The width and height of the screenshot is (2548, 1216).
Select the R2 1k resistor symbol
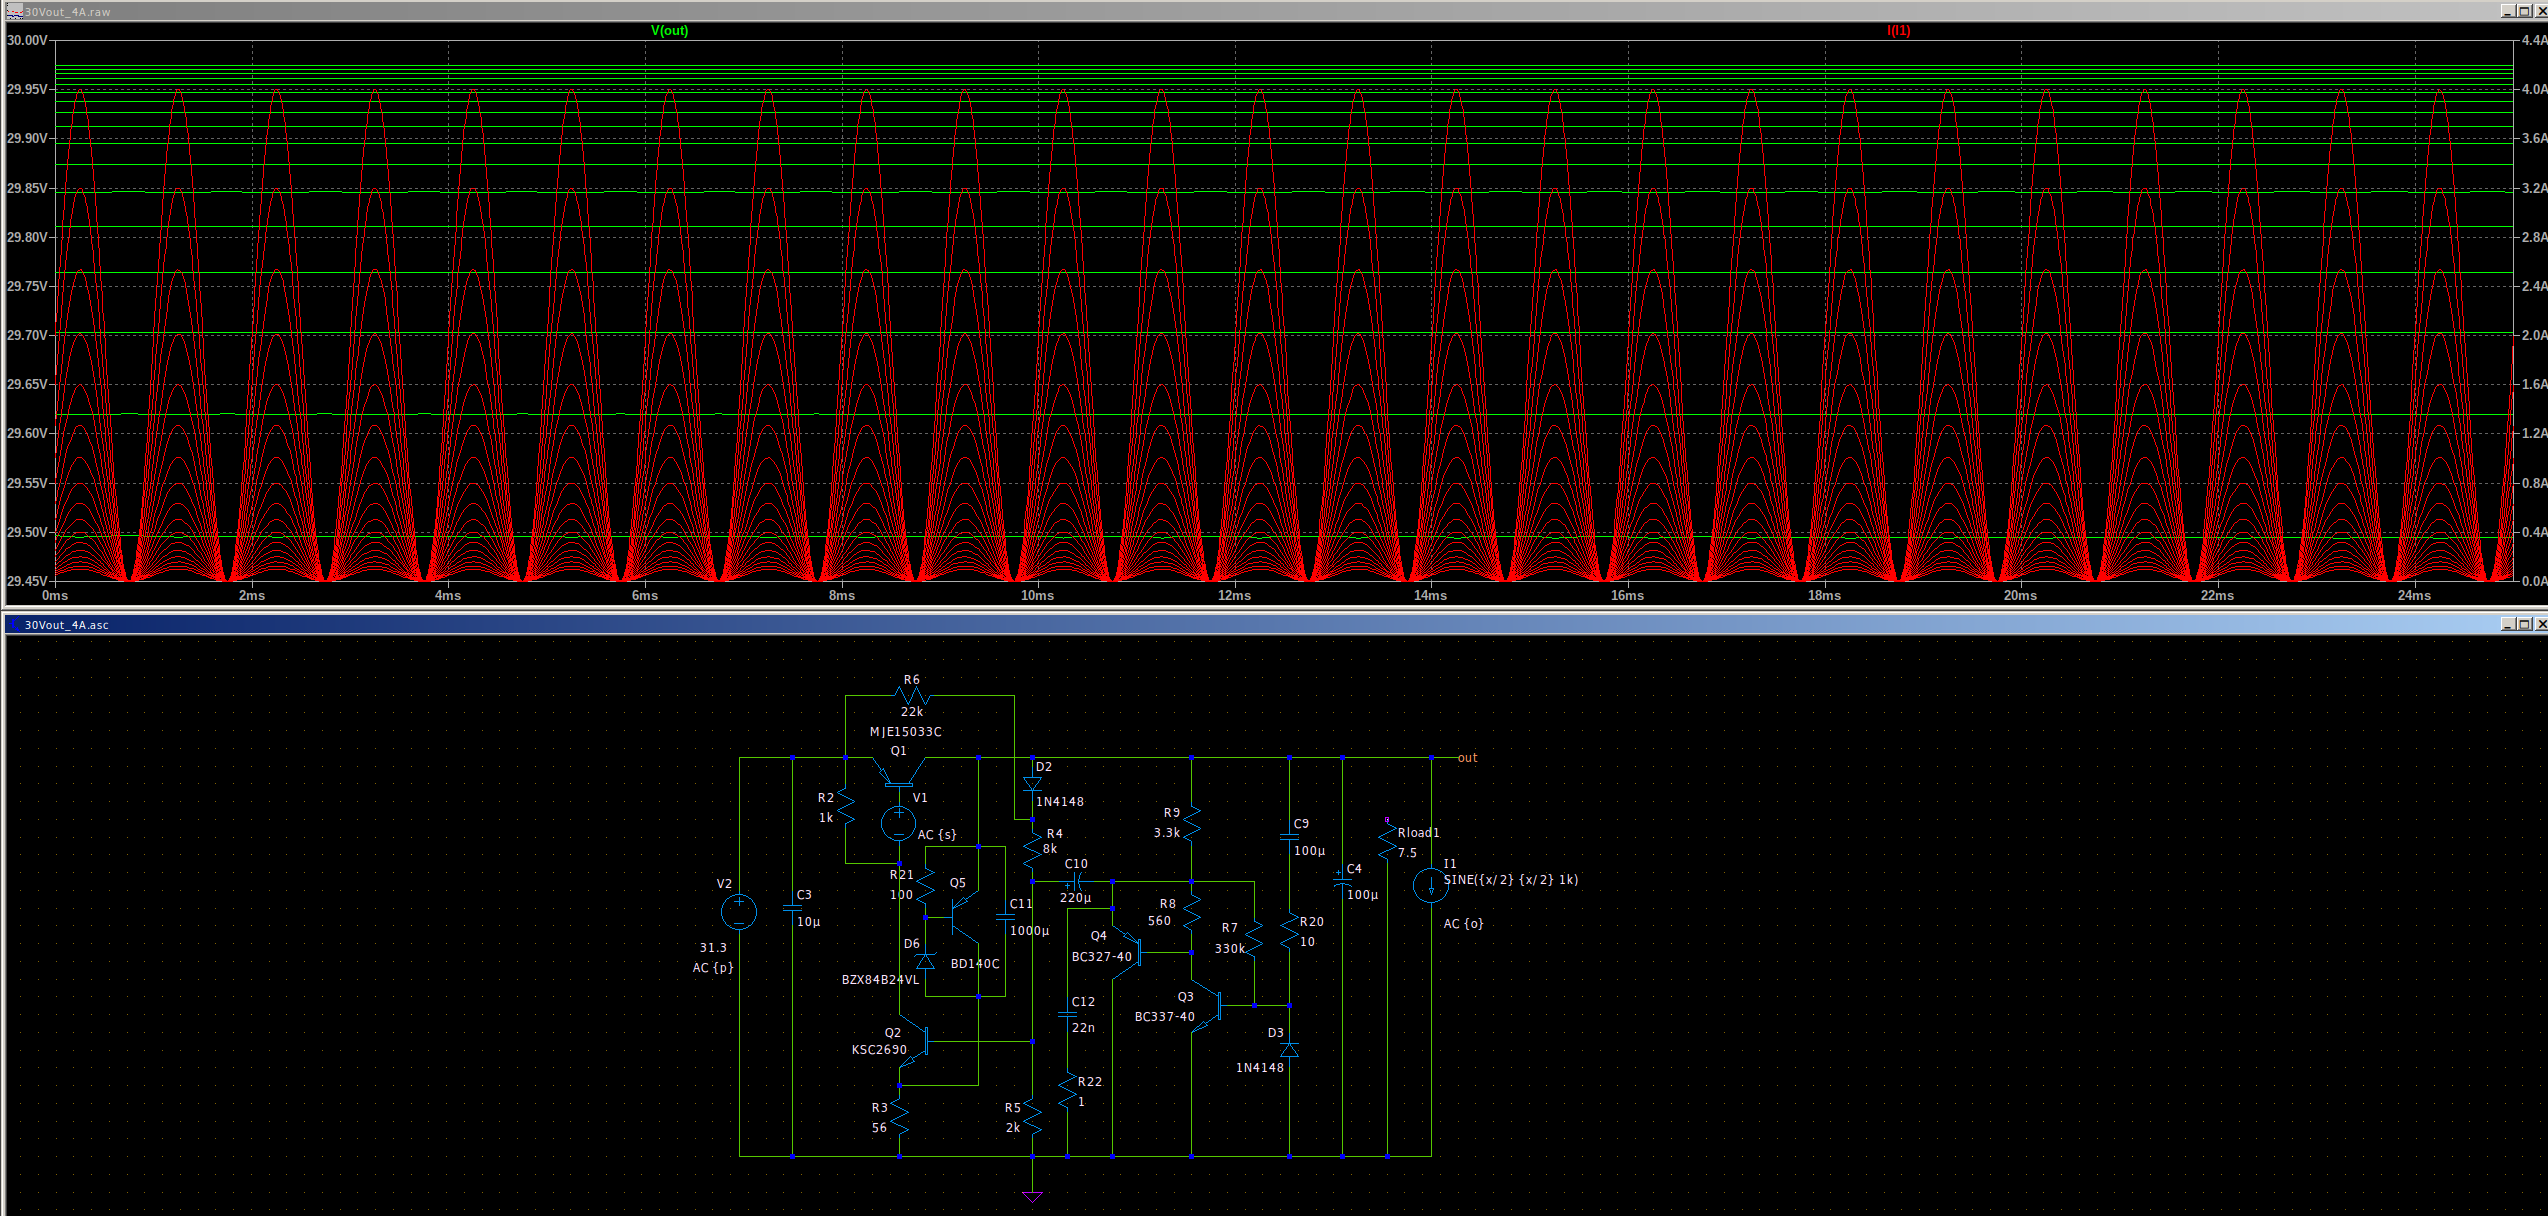coord(846,807)
